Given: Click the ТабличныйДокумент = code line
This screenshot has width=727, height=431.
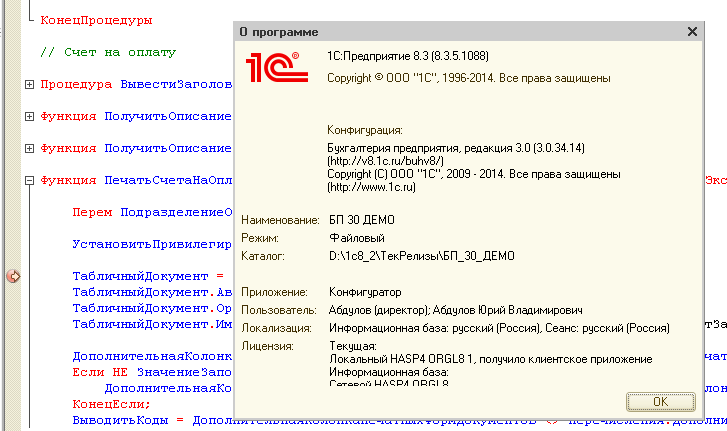Looking at the screenshot, I should 148,276.
